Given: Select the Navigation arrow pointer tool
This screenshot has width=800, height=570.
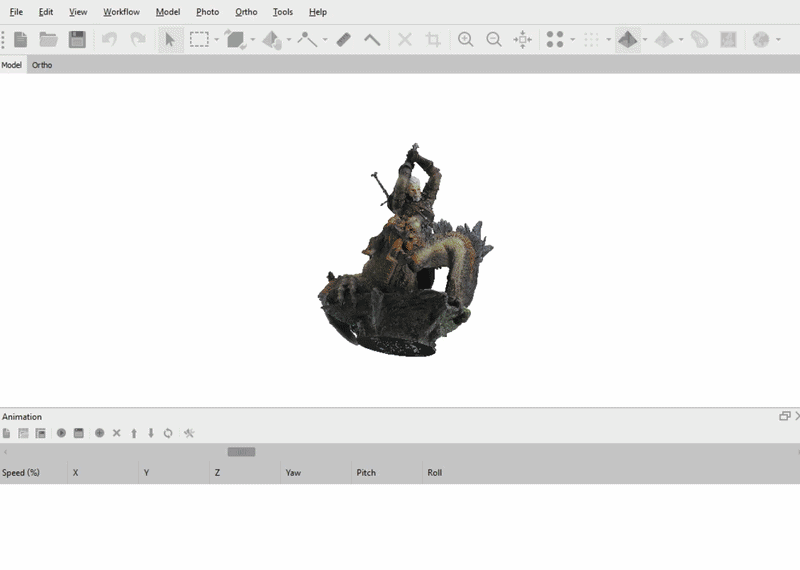Looking at the screenshot, I should (170, 39).
